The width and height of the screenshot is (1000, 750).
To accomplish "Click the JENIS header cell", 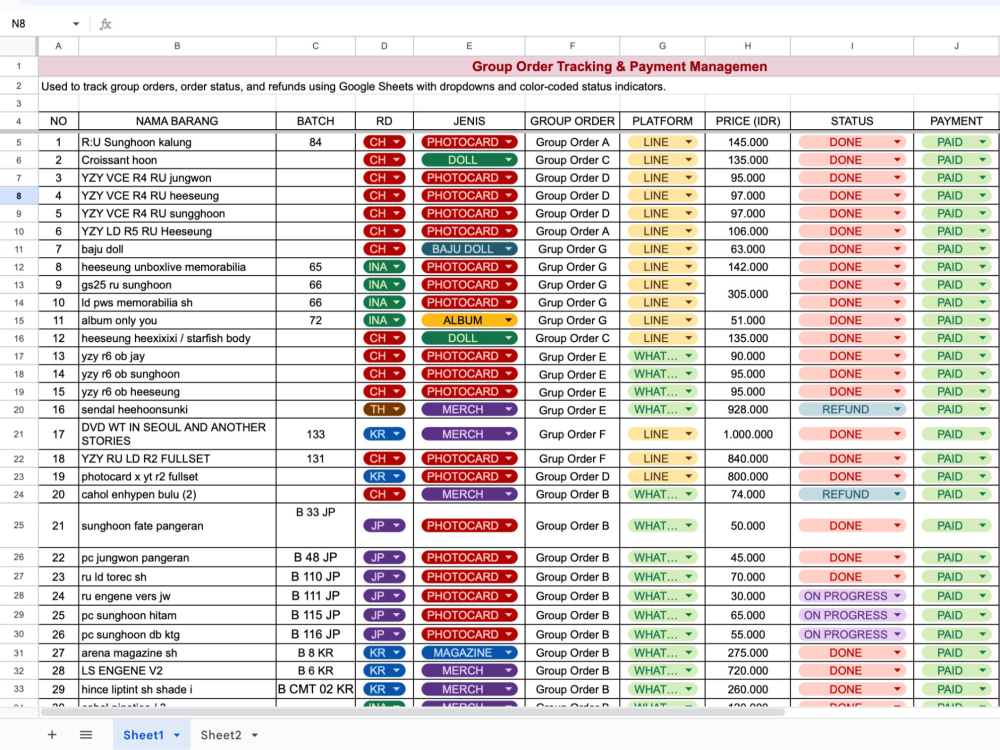I will click(469, 121).
